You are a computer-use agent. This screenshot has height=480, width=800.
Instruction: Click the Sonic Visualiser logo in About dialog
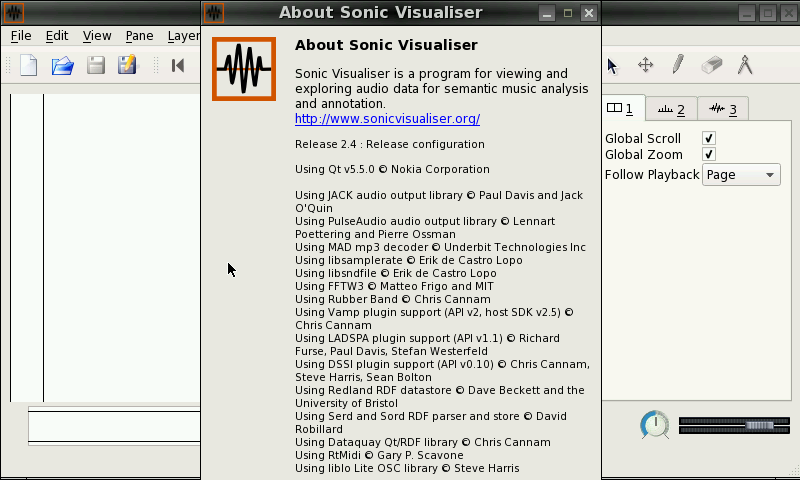244,69
